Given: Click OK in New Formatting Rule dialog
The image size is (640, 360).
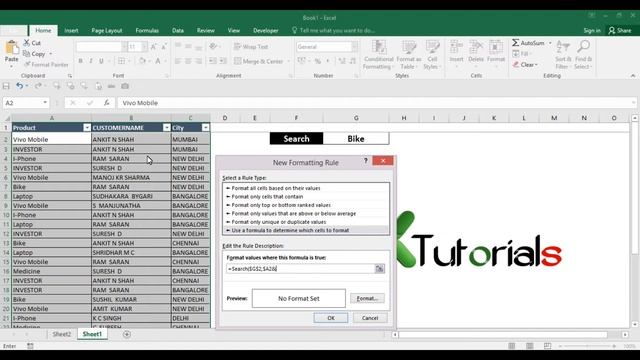Looking at the screenshot, I should click(x=331, y=318).
